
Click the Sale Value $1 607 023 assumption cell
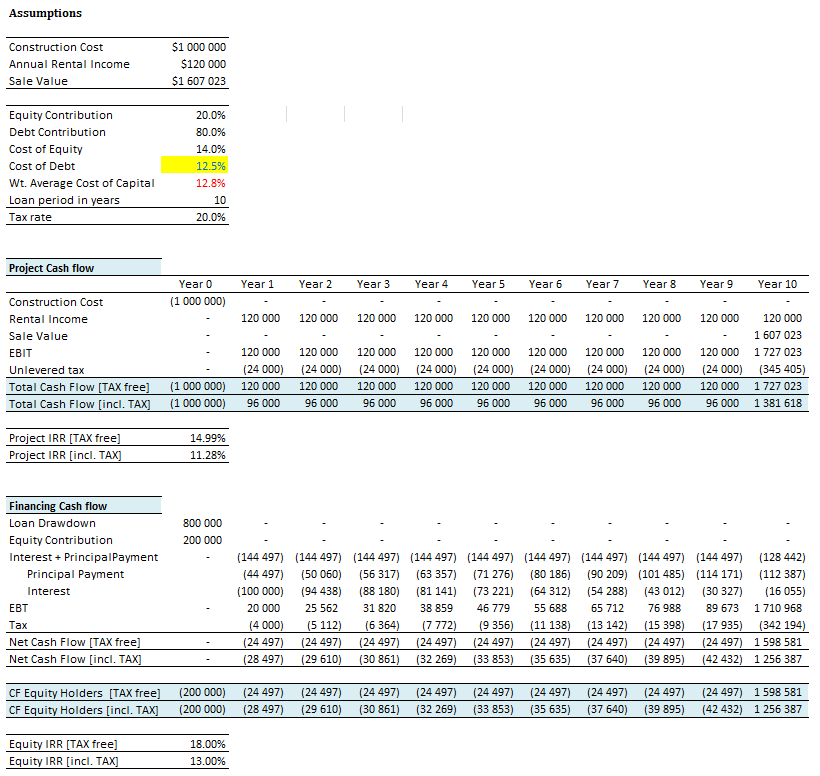click(198, 81)
